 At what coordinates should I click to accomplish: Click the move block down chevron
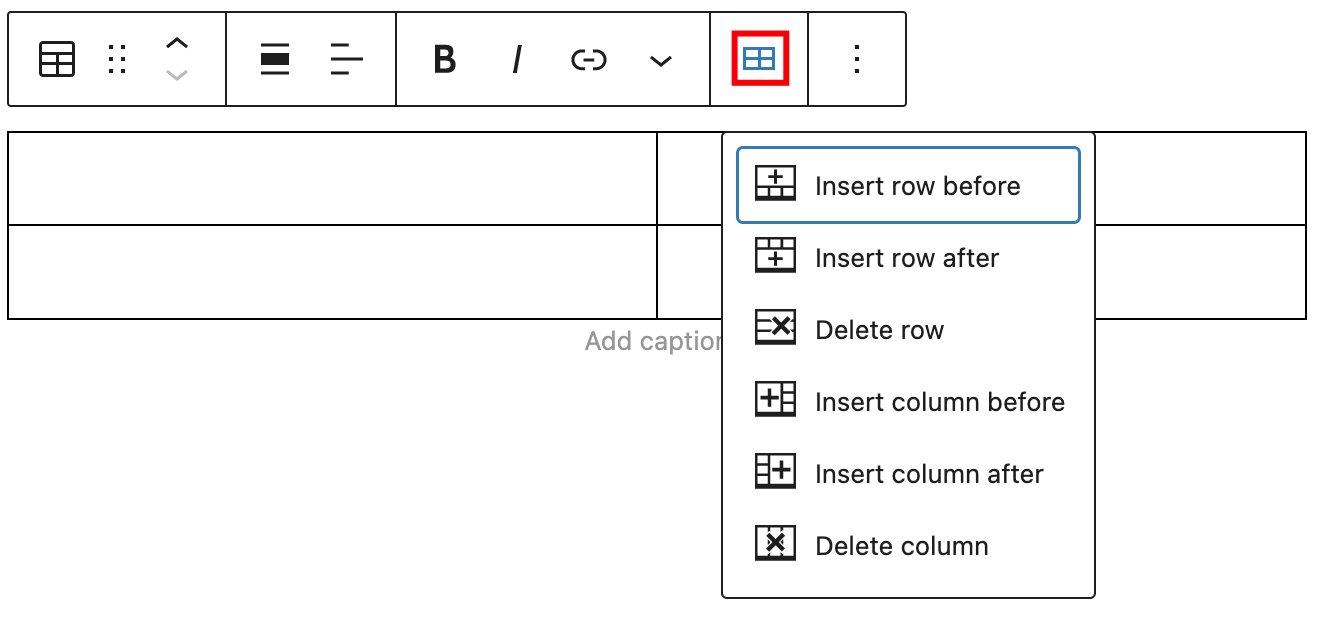(x=177, y=73)
